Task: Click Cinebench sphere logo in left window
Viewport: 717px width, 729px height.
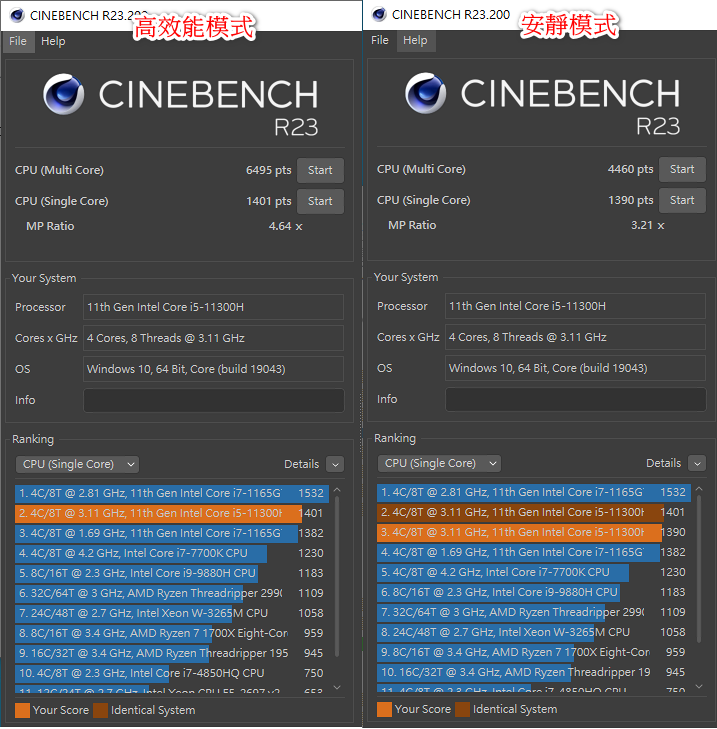Action: pyautogui.click(x=64, y=94)
